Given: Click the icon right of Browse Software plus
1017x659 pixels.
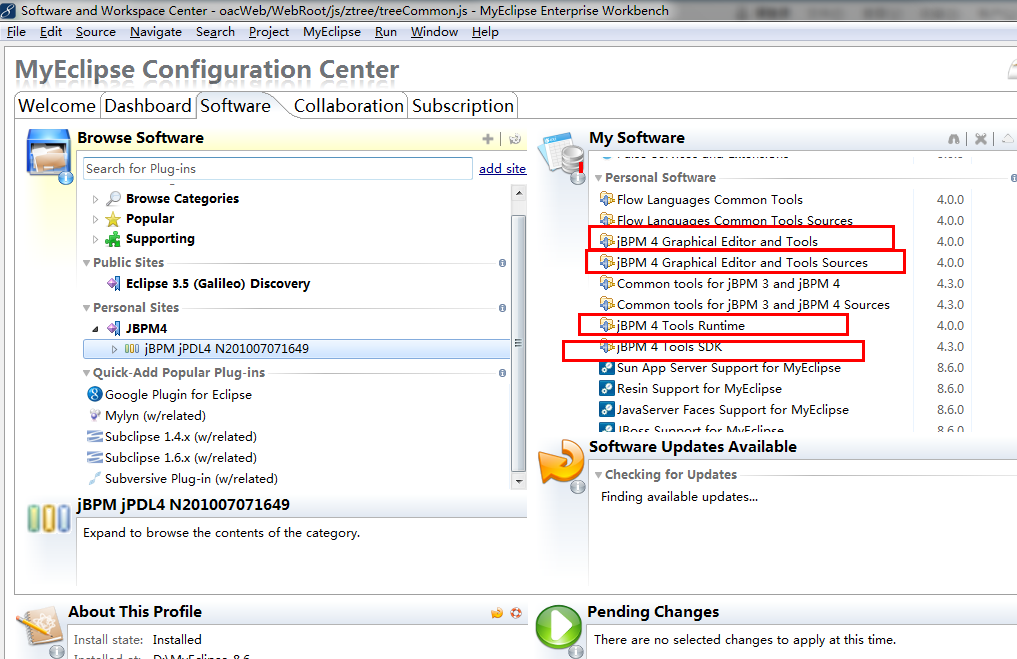Looking at the screenshot, I should (515, 139).
